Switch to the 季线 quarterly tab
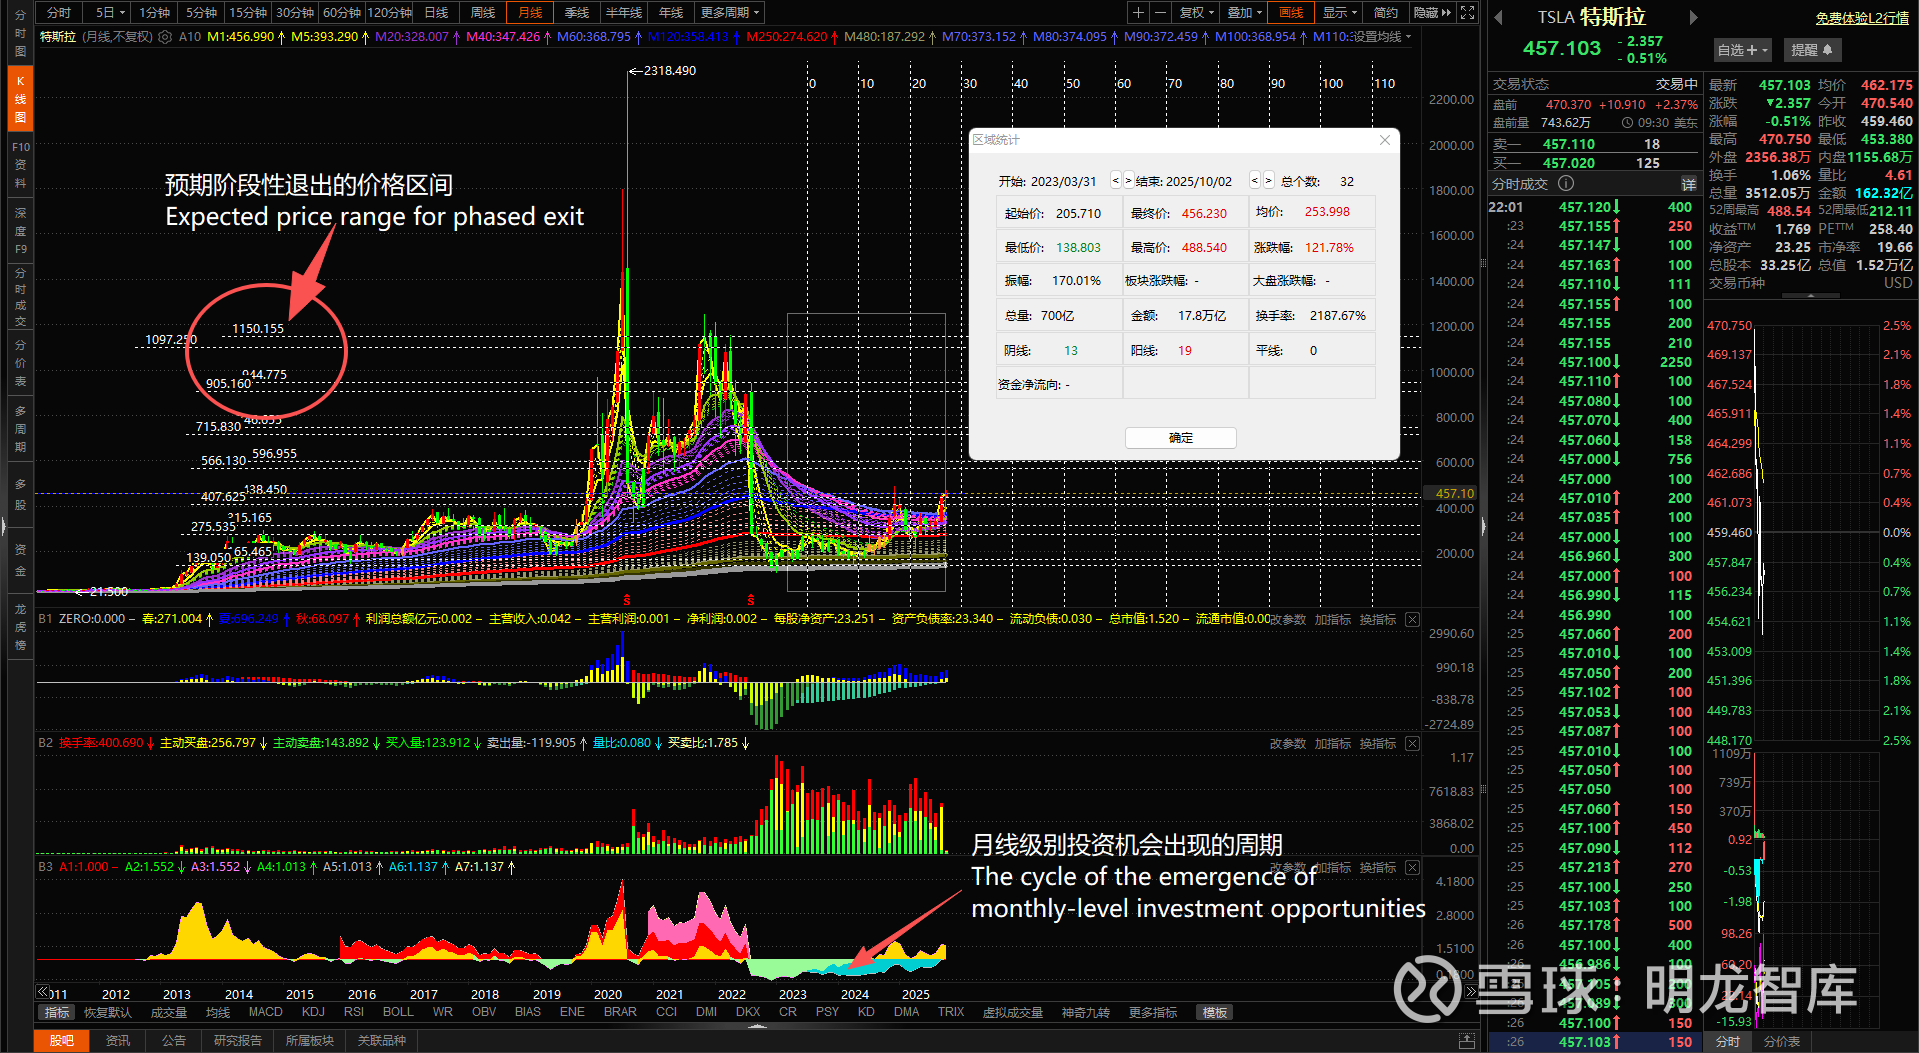Image resolution: width=1919 pixels, height=1053 pixels. pyautogui.click(x=577, y=13)
